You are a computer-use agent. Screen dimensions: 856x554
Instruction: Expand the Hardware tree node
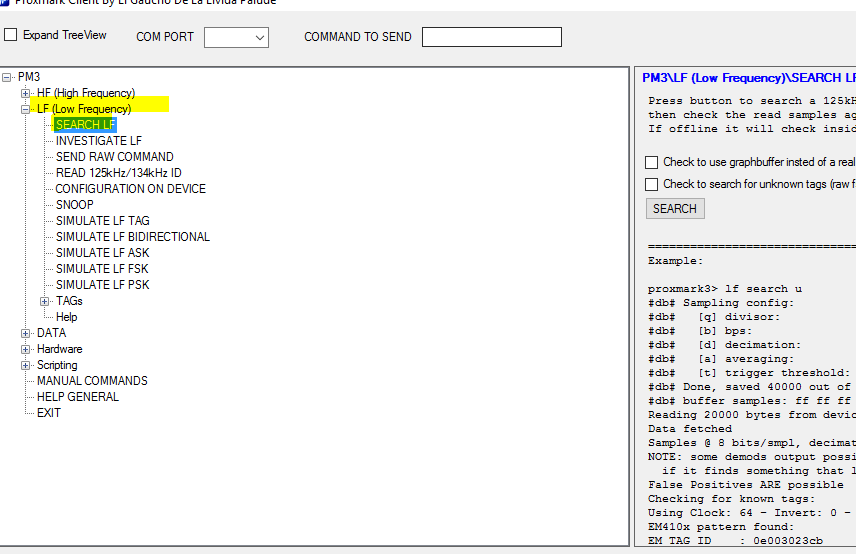coord(26,349)
